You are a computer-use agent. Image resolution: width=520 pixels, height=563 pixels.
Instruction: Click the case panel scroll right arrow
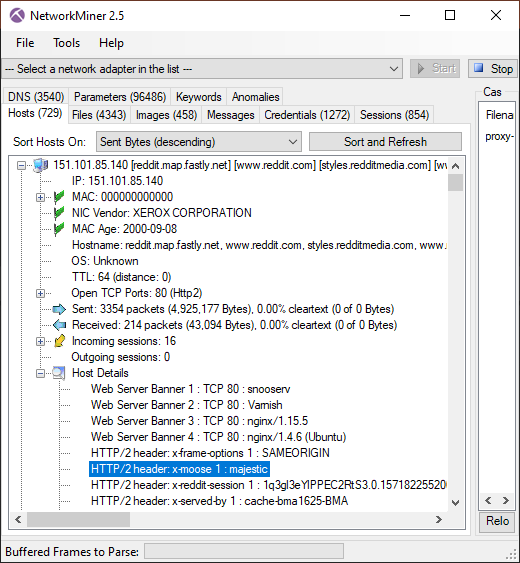tap(506, 501)
